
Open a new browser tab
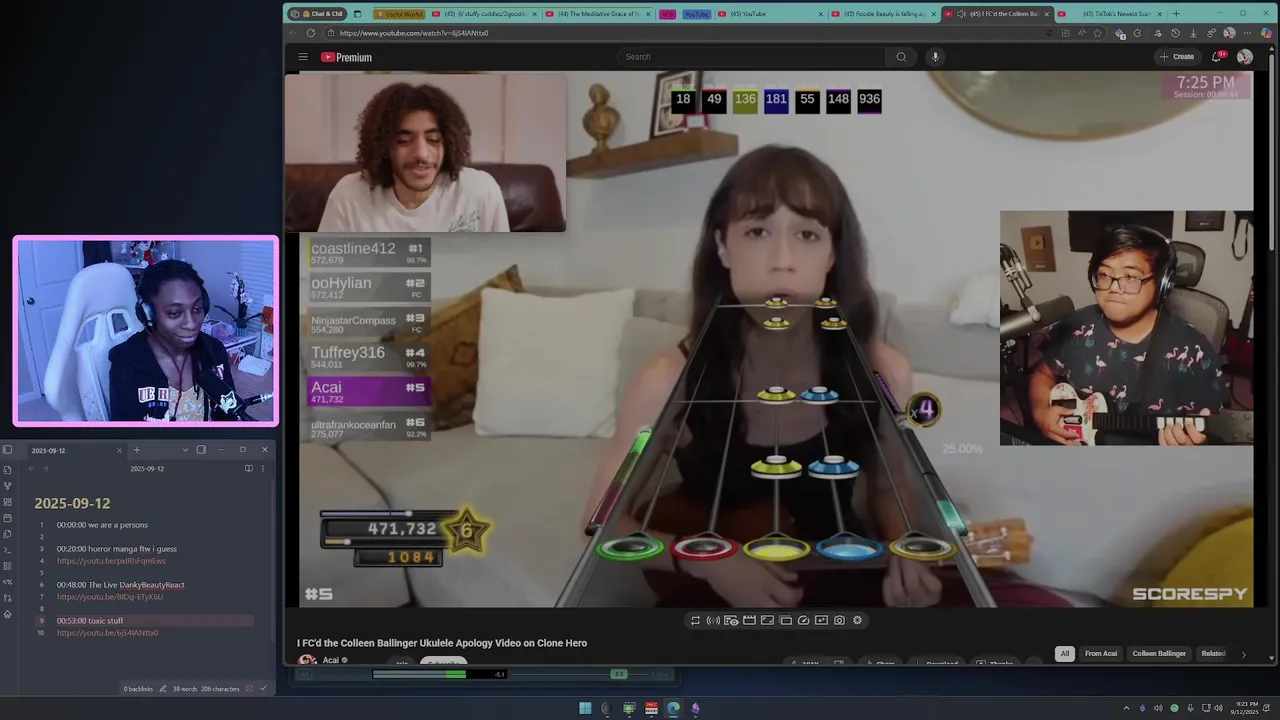(1176, 14)
